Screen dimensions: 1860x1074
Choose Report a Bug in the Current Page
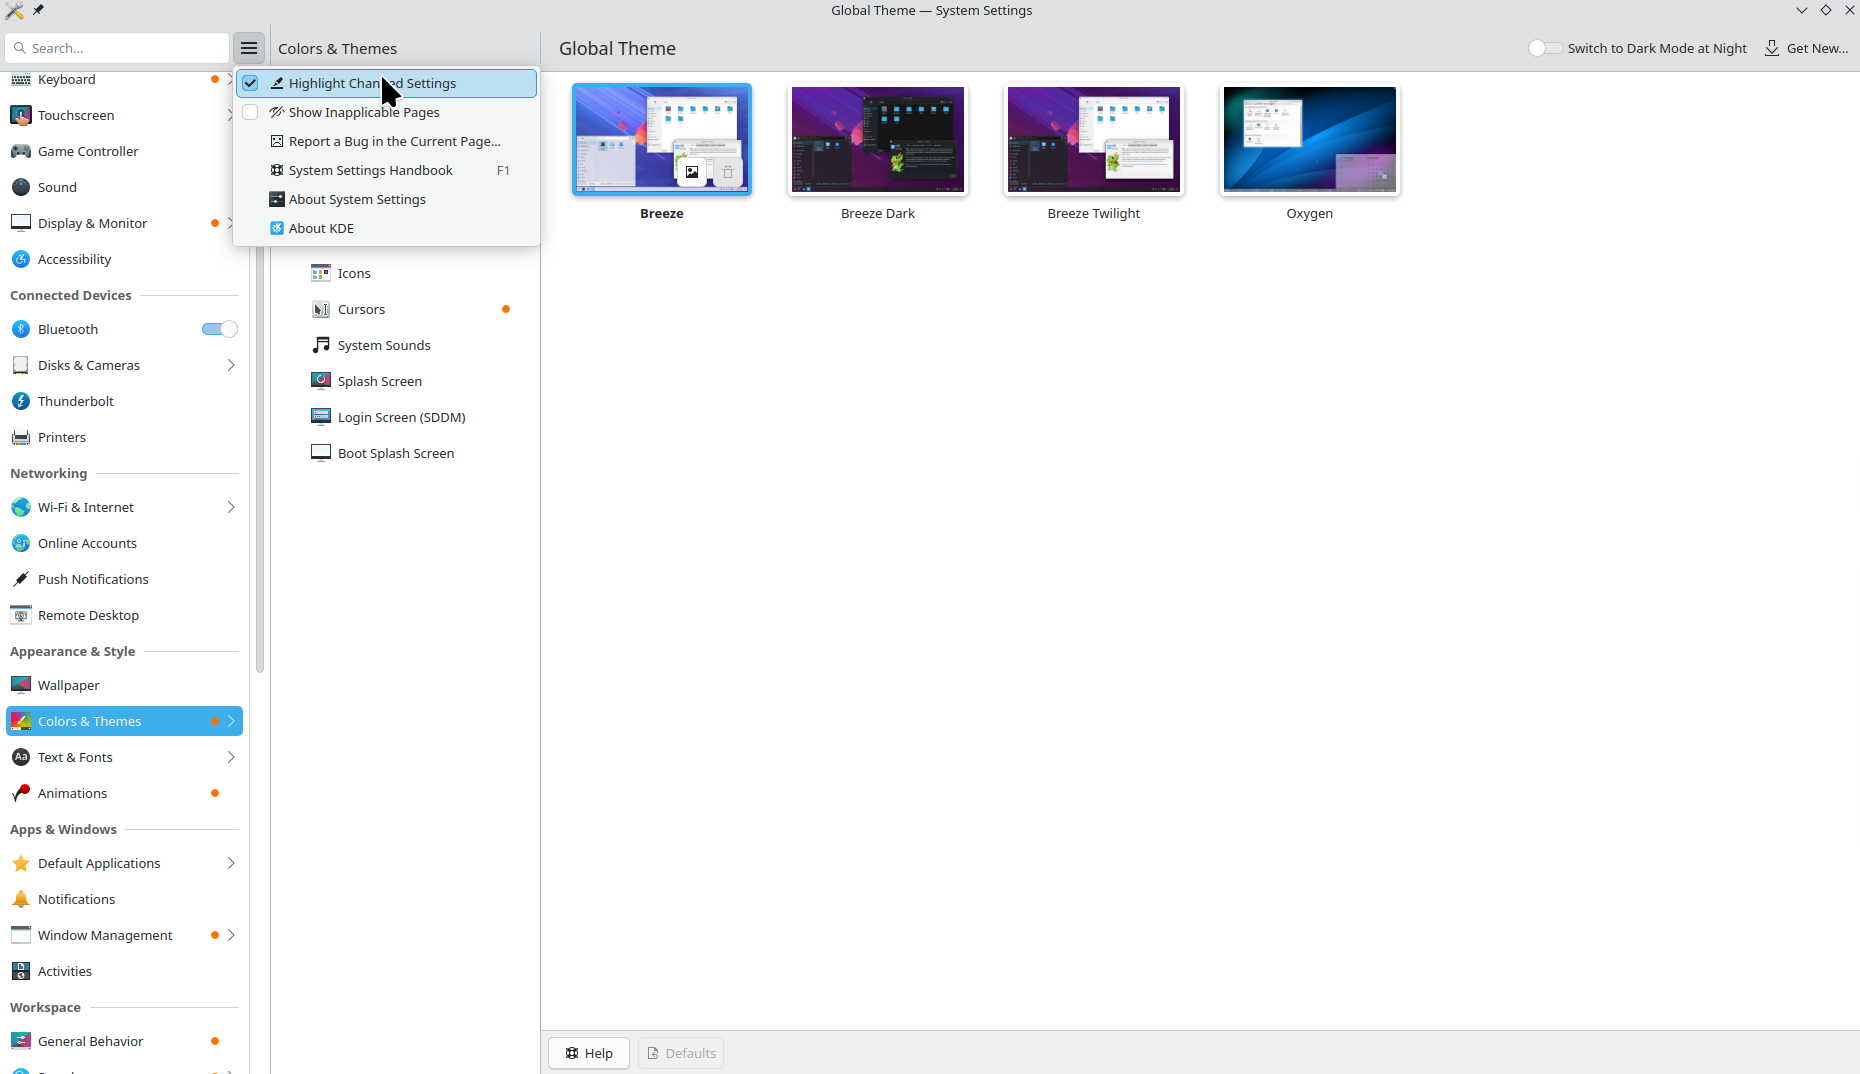(x=394, y=141)
